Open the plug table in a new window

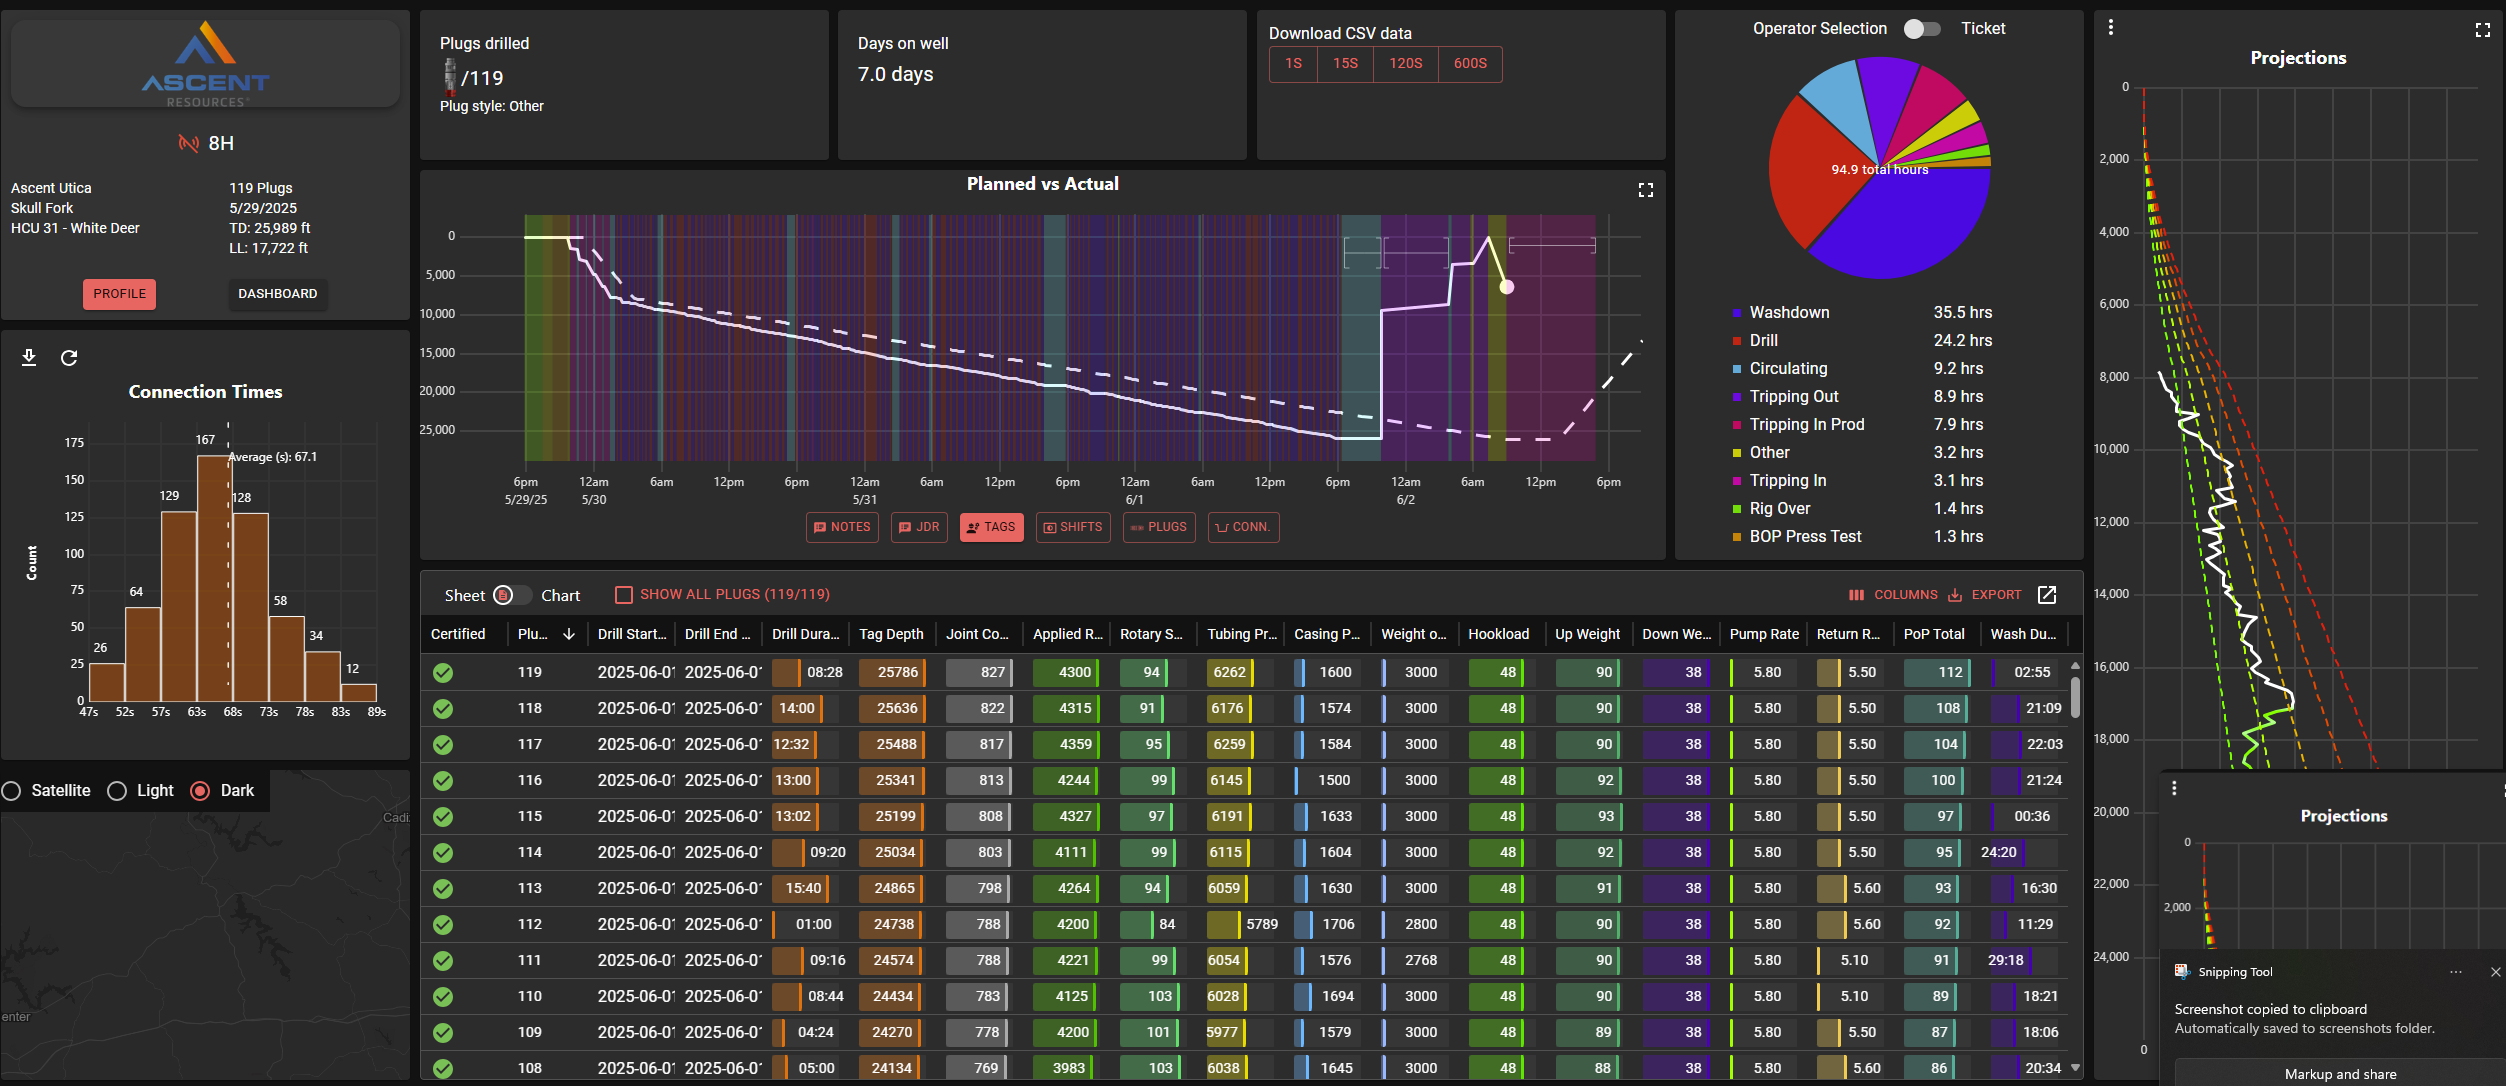[2047, 595]
